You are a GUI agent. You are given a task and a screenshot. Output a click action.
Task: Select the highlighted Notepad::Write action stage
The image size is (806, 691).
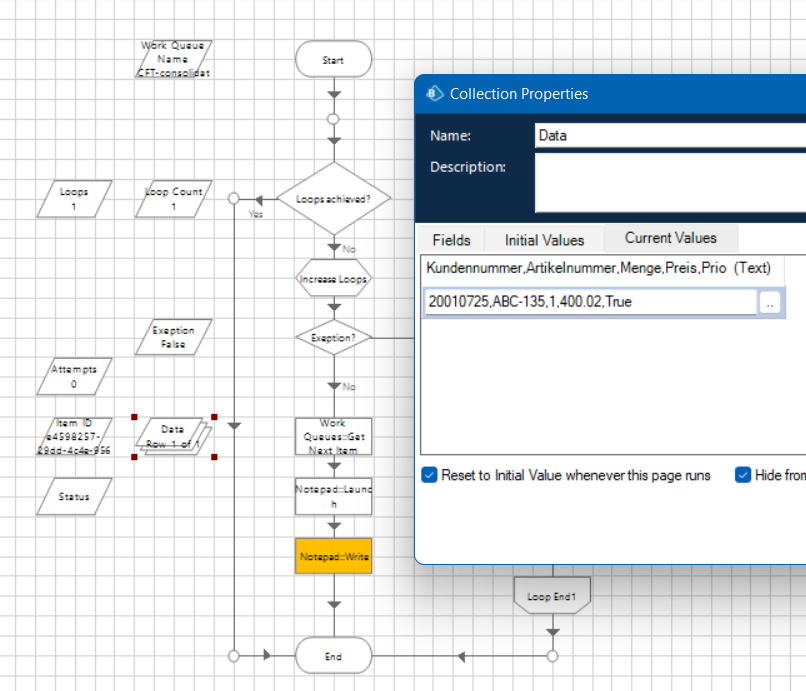click(x=334, y=556)
